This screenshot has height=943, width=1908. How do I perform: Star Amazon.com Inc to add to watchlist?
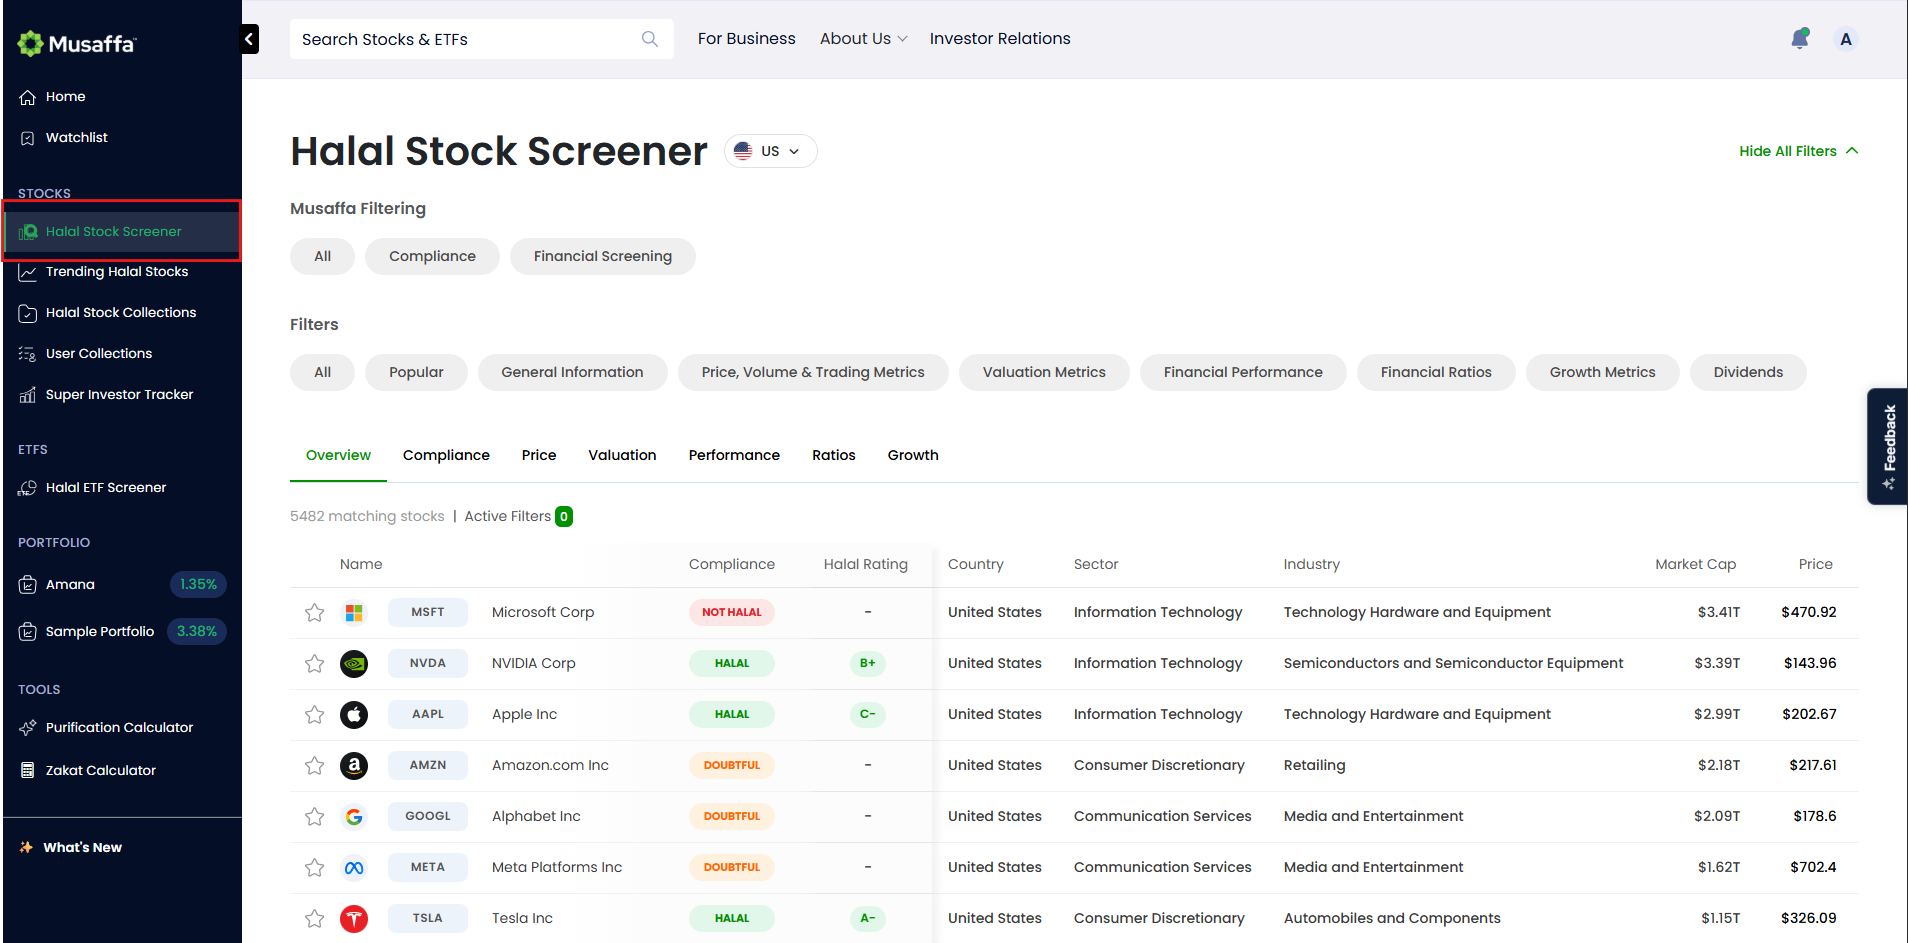point(315,766)
